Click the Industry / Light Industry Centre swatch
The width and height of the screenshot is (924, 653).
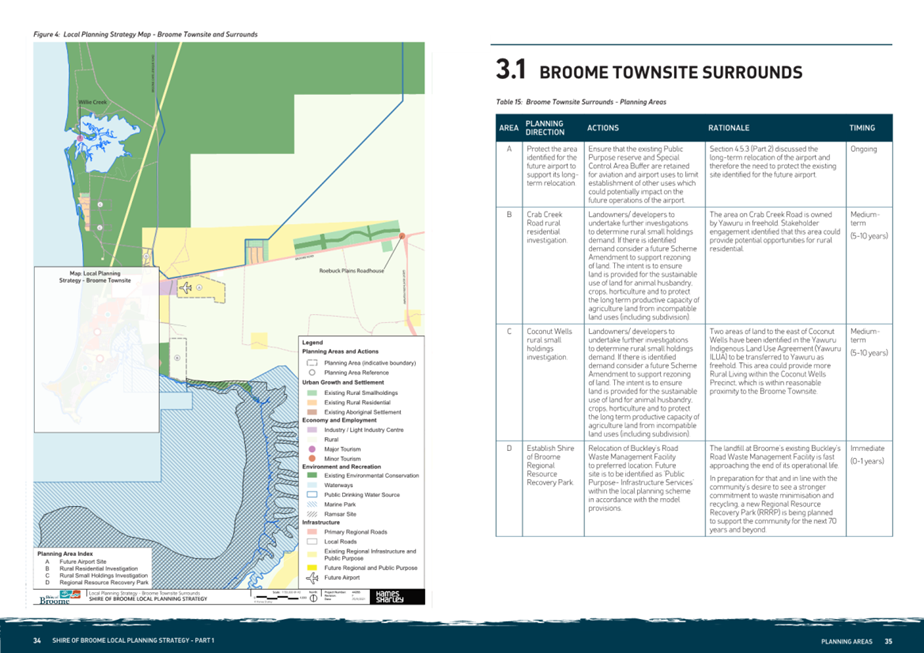coord(312,430)
